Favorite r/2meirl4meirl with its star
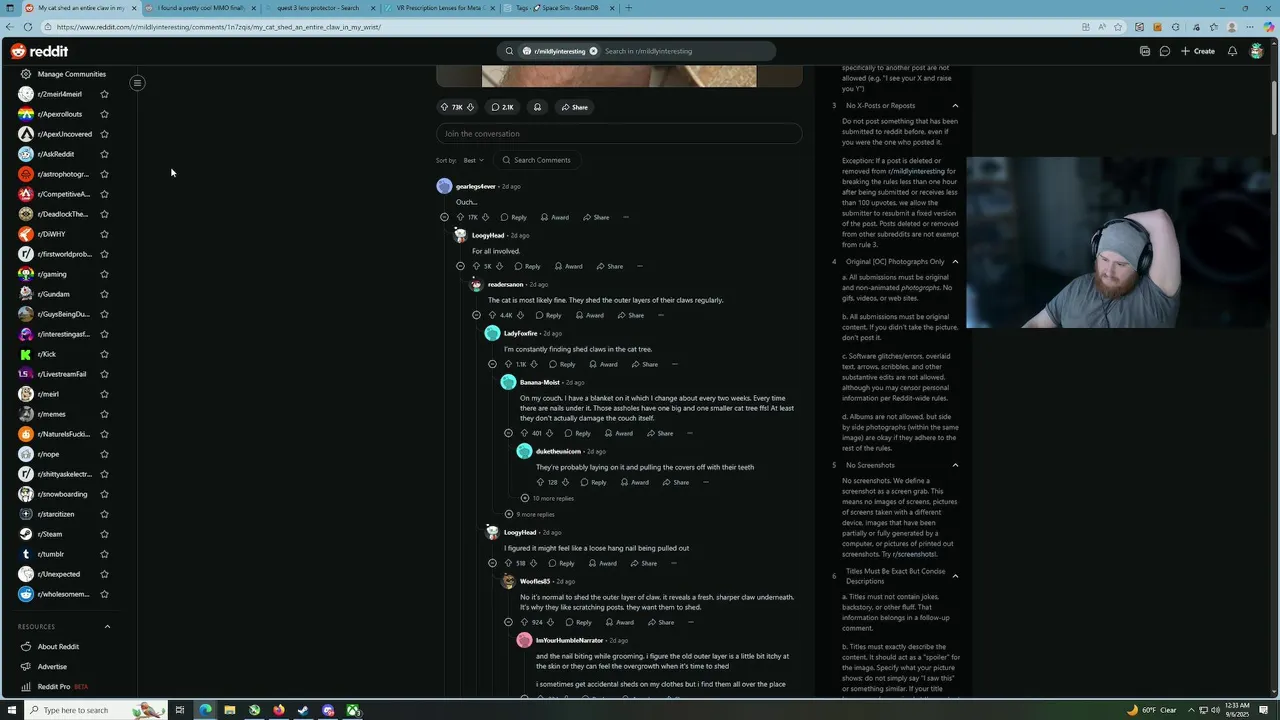This screenshot has width=1280, height=720. [104, 94]
